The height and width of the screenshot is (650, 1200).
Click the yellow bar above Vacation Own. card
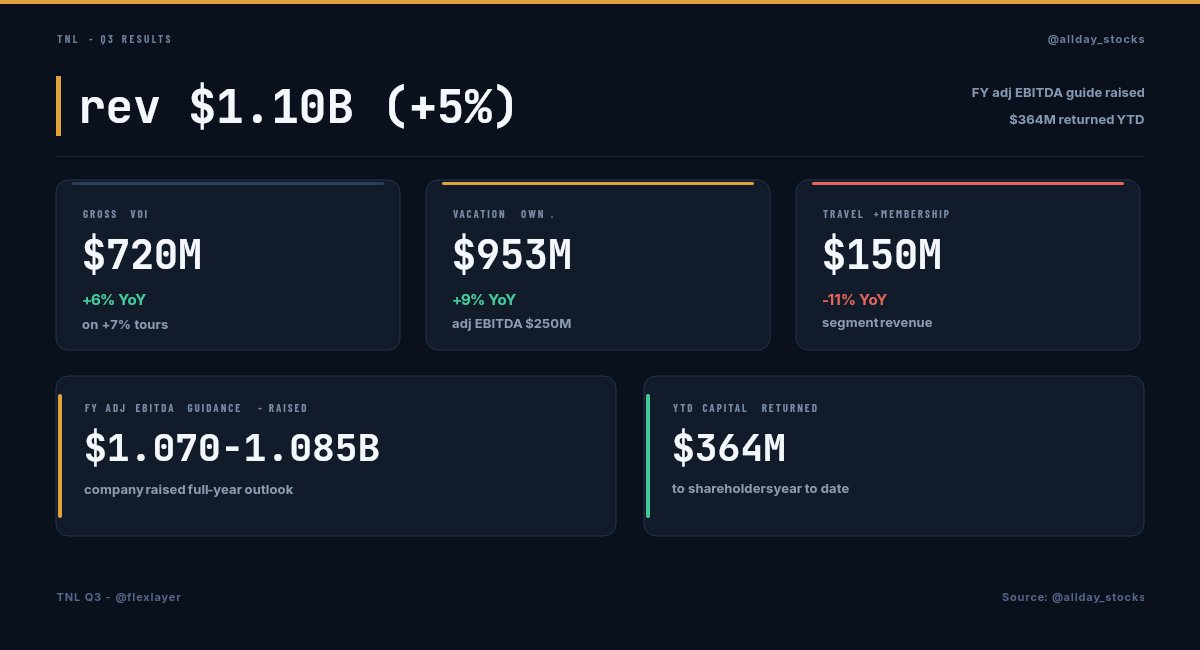pyautogui.click(x=598, y=183)
